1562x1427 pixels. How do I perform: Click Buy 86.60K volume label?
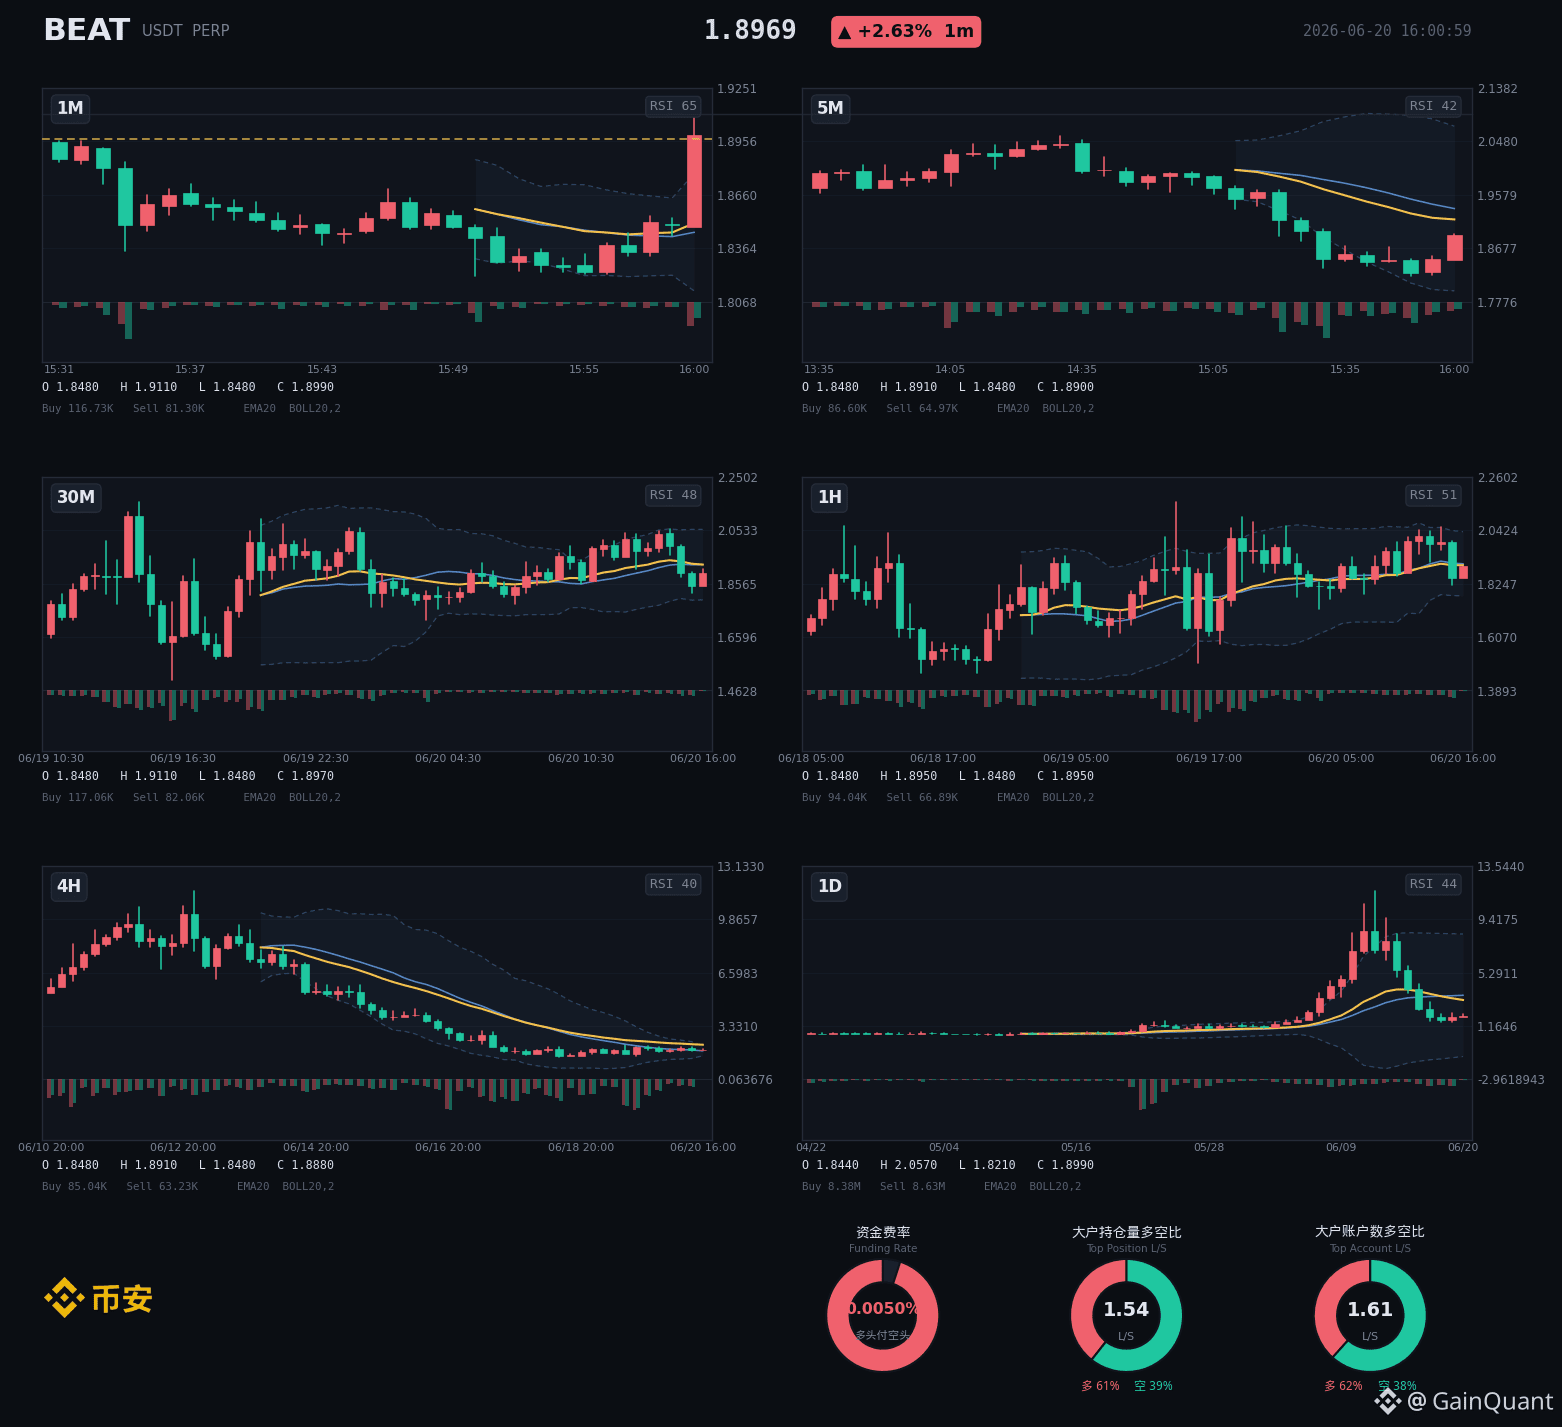(x=835, y=408)
